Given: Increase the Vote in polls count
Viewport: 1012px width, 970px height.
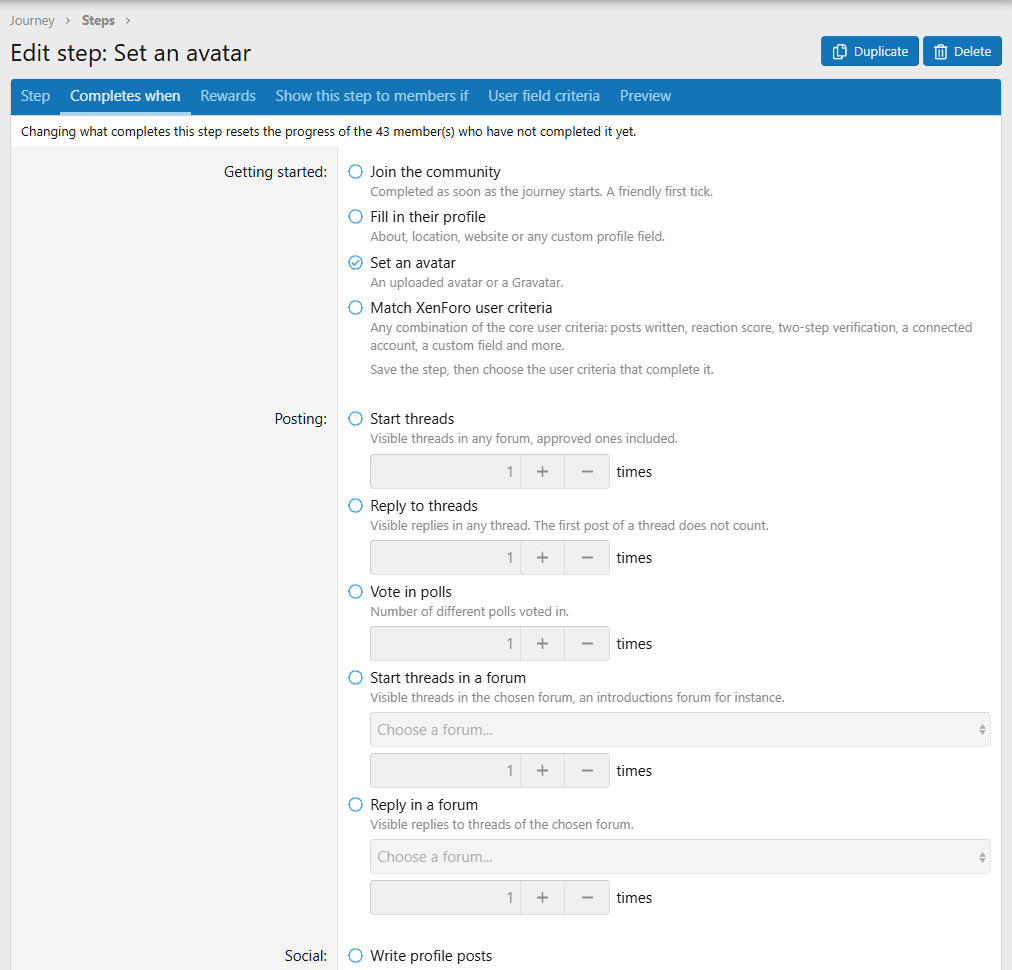Looking at the screenshot, I should click(542, 643).
